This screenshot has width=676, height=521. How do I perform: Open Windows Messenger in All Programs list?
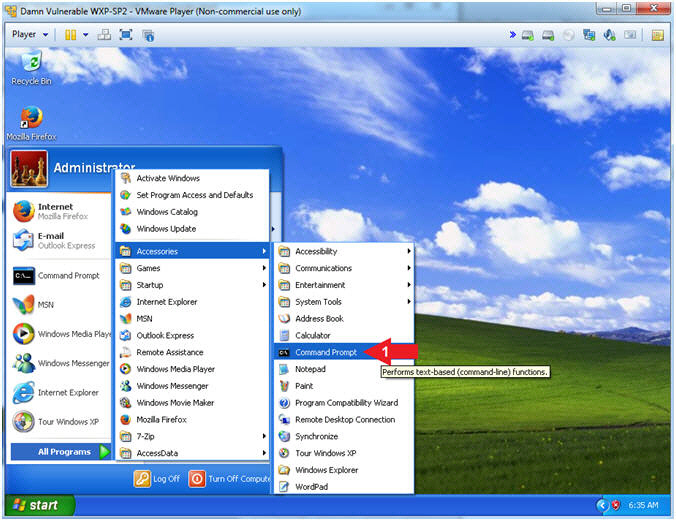point(193,386)
